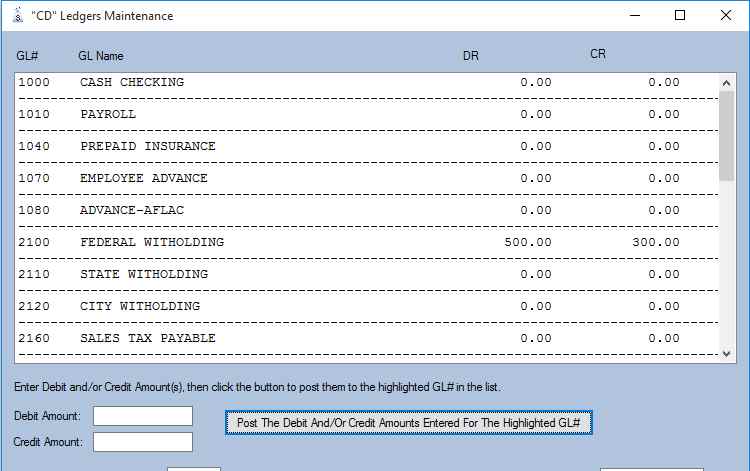Click the GL number 1000
Image resolution: width=750 pixels, height=471 pixels.
[x=34, y=82]
